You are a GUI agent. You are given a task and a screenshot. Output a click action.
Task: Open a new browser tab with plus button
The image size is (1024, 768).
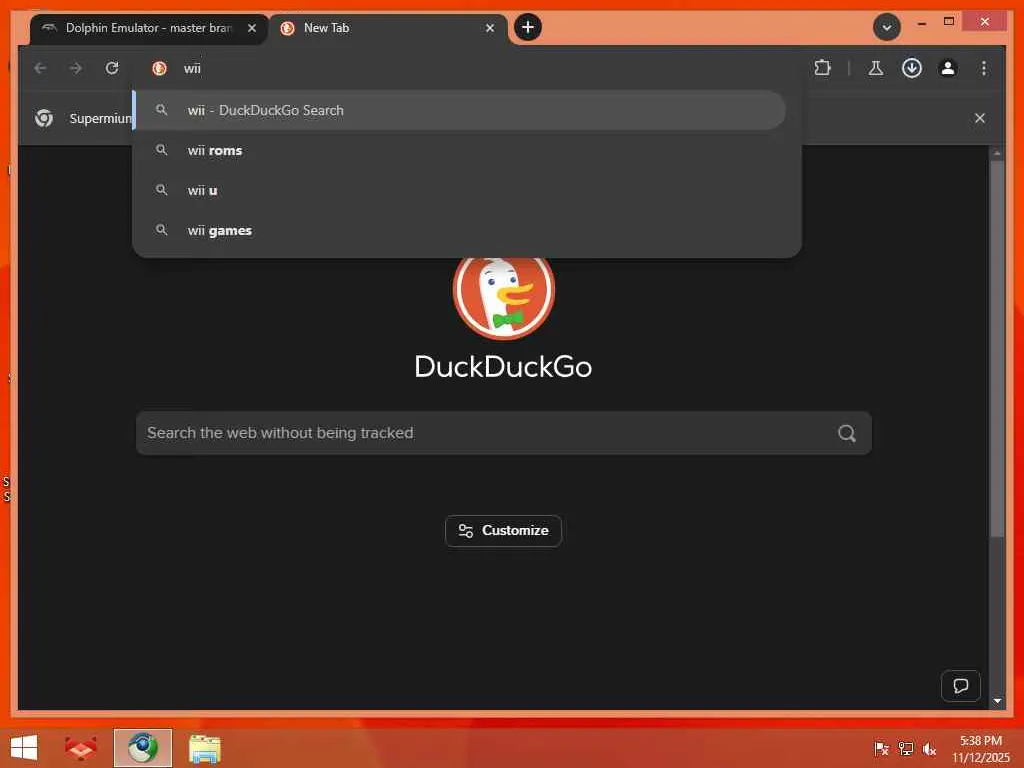tap(528, 27)
